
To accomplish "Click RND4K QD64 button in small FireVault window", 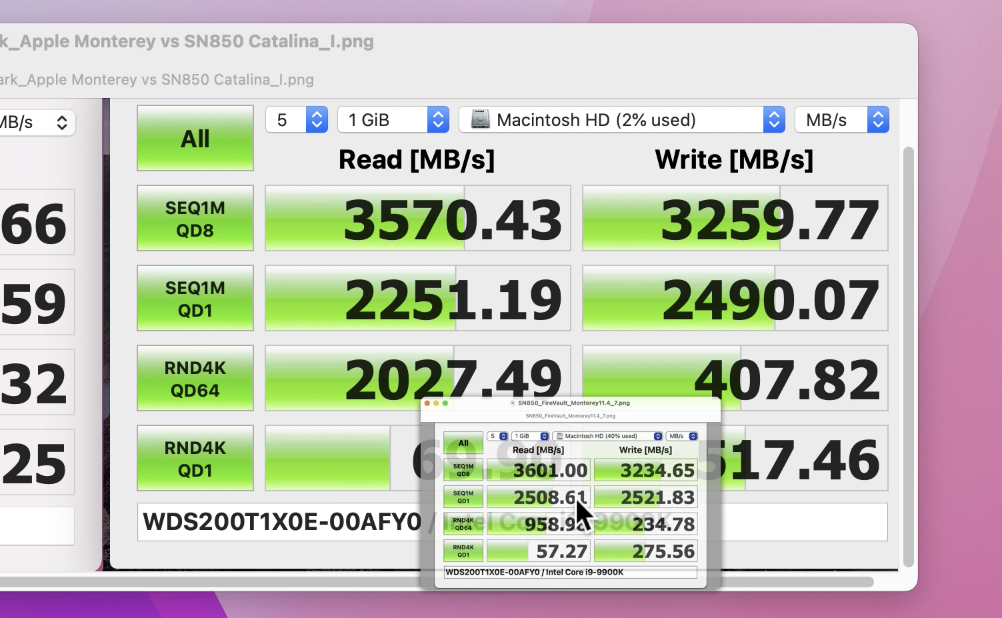I will [x=463, y=524].
